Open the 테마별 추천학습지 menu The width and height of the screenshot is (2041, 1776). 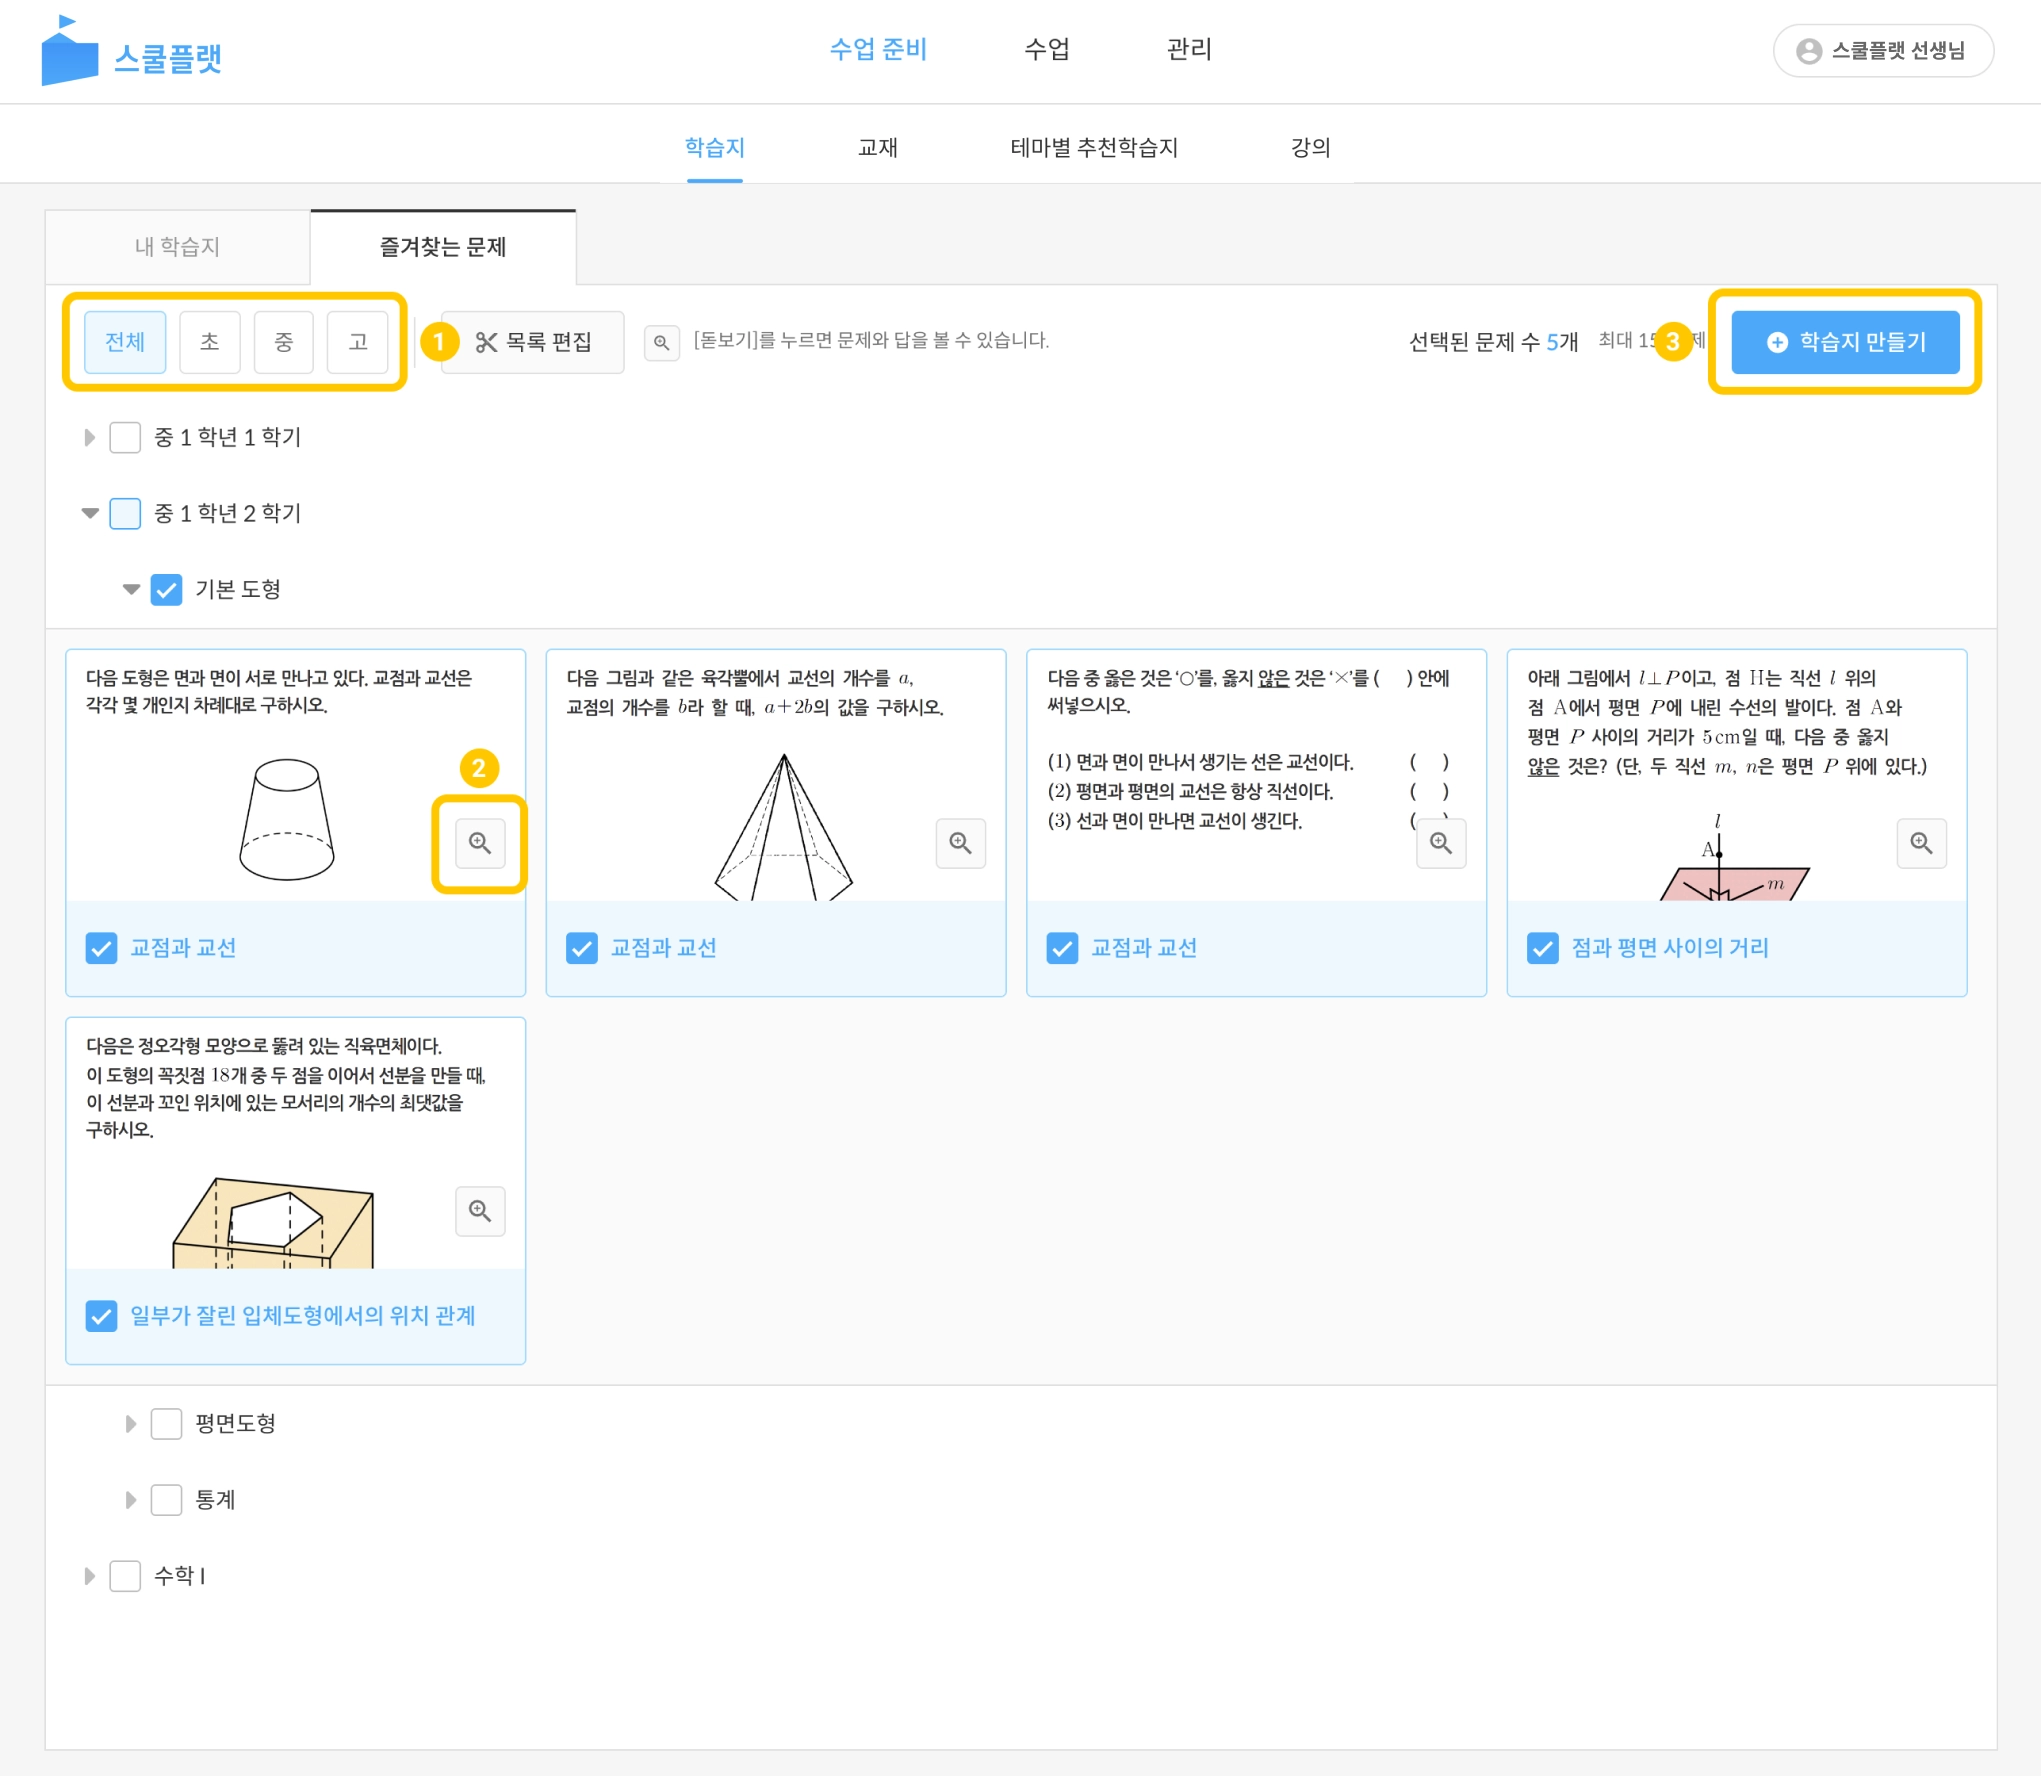(1093, 148)
